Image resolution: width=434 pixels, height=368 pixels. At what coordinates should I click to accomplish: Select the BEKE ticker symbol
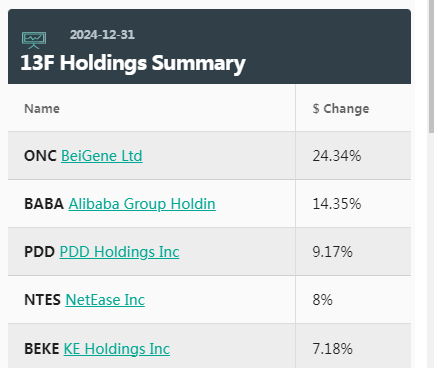[x=42, y=349]
